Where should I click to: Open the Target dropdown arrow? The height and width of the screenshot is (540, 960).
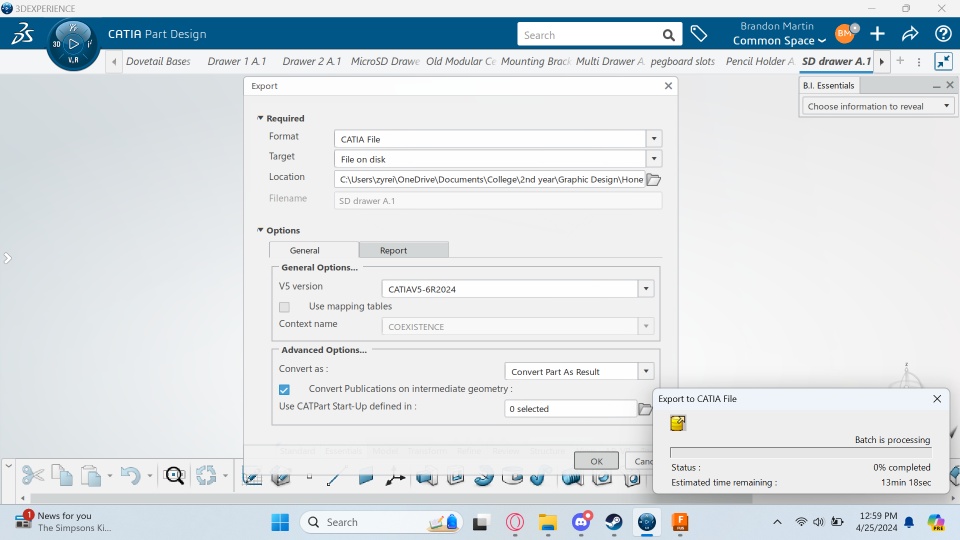tap(654, 159)
